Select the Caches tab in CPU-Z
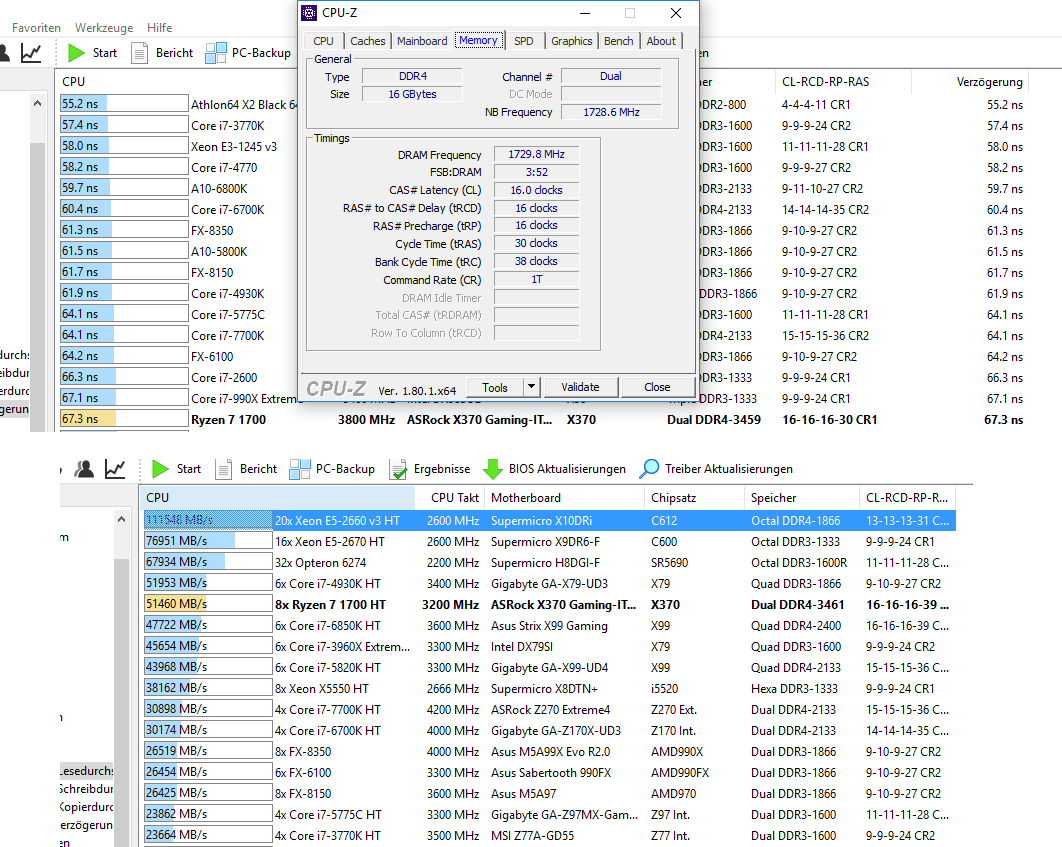 click(x=368, y=41)
